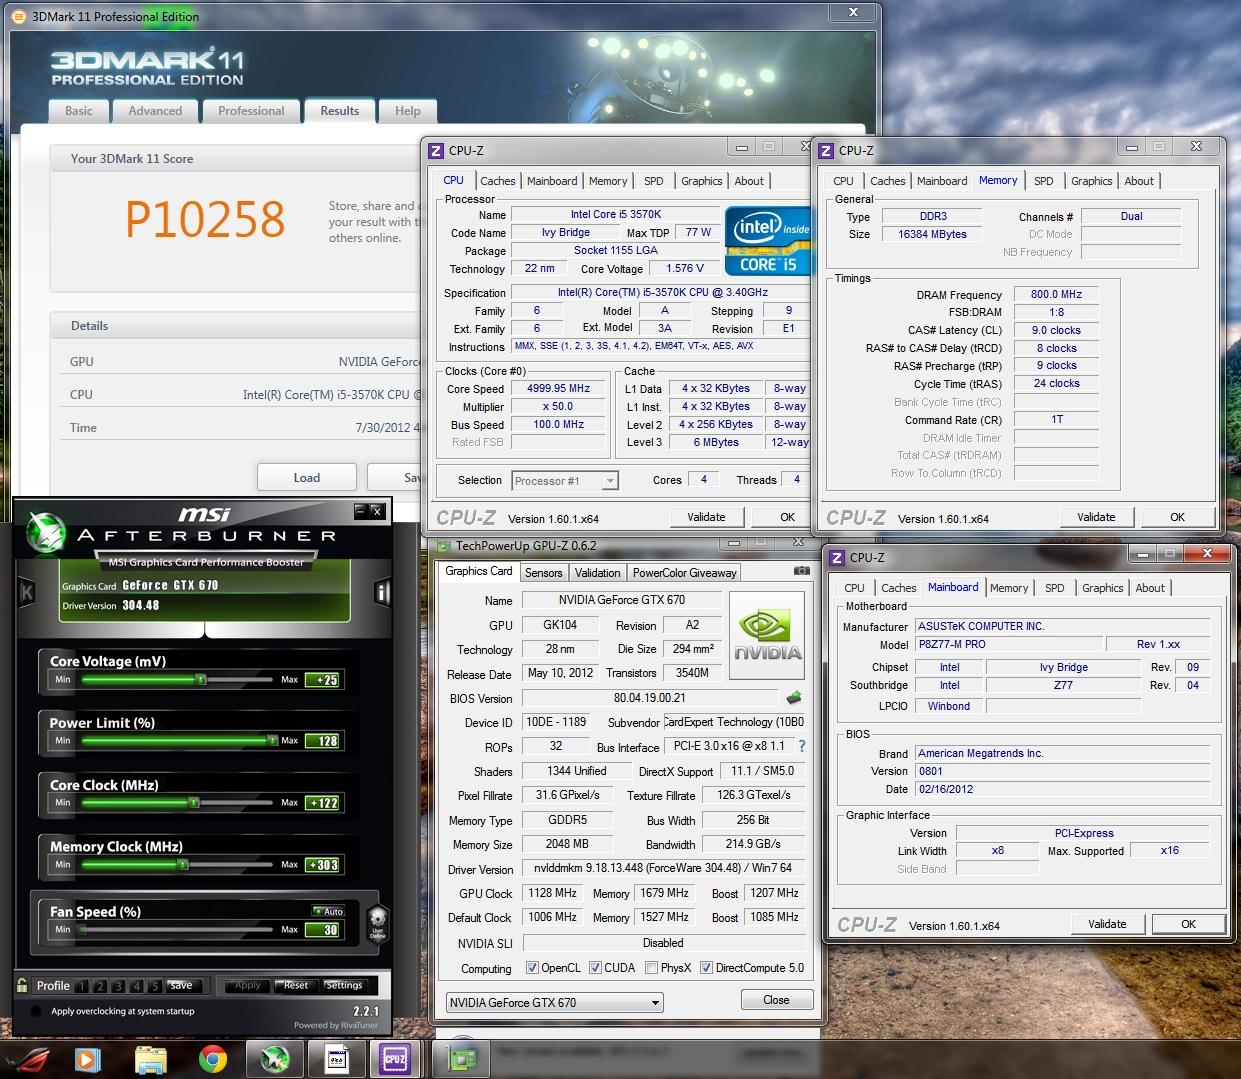Open the NVIDIA GeForce GTX 670 card dropdown
1241x1079 pixels.
555,1002
